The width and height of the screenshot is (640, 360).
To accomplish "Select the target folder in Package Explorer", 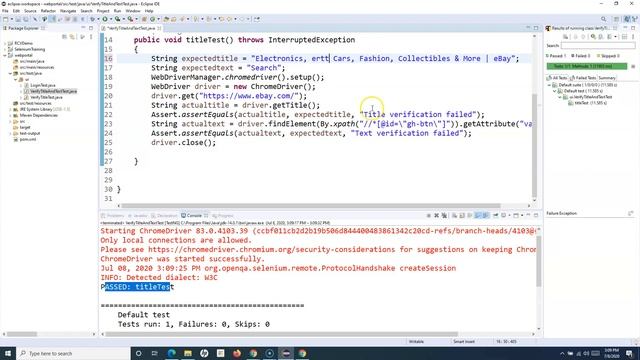I will tap(25, 127).
